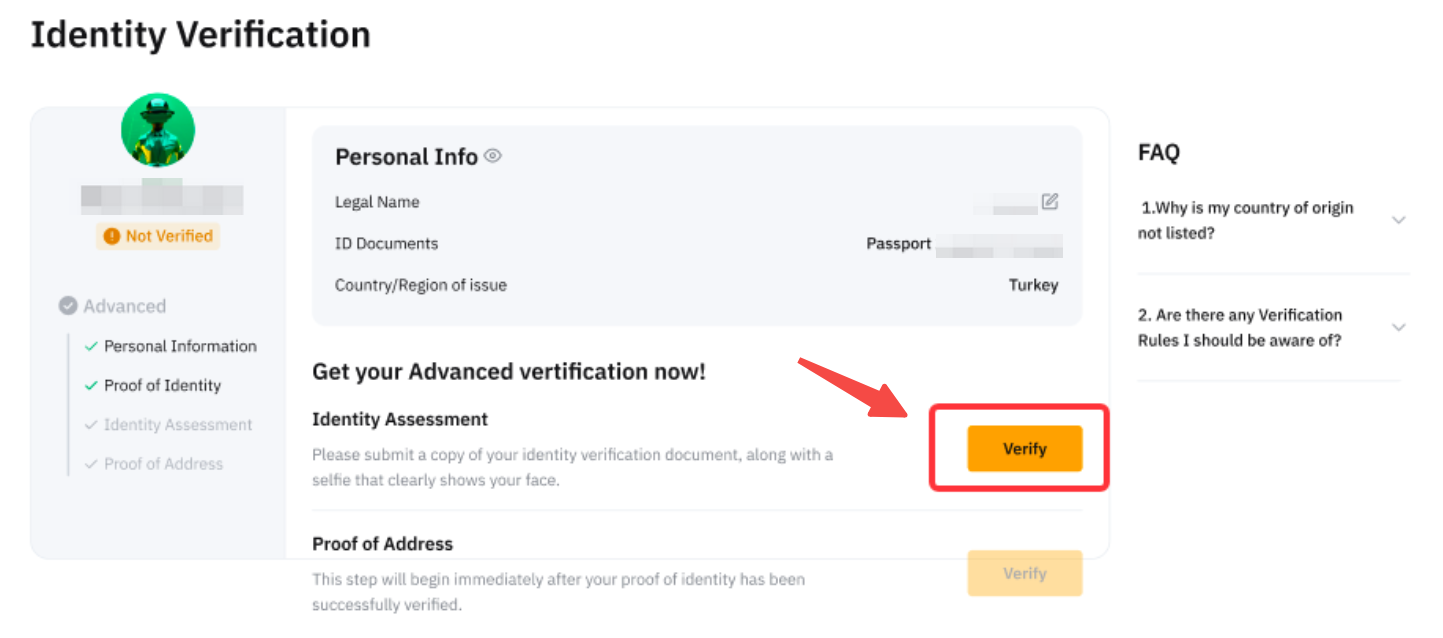Screen dimensions: 1443x638
Task: Open the 'Are there any Verification Rules' question
Action: pos(1240,327)
